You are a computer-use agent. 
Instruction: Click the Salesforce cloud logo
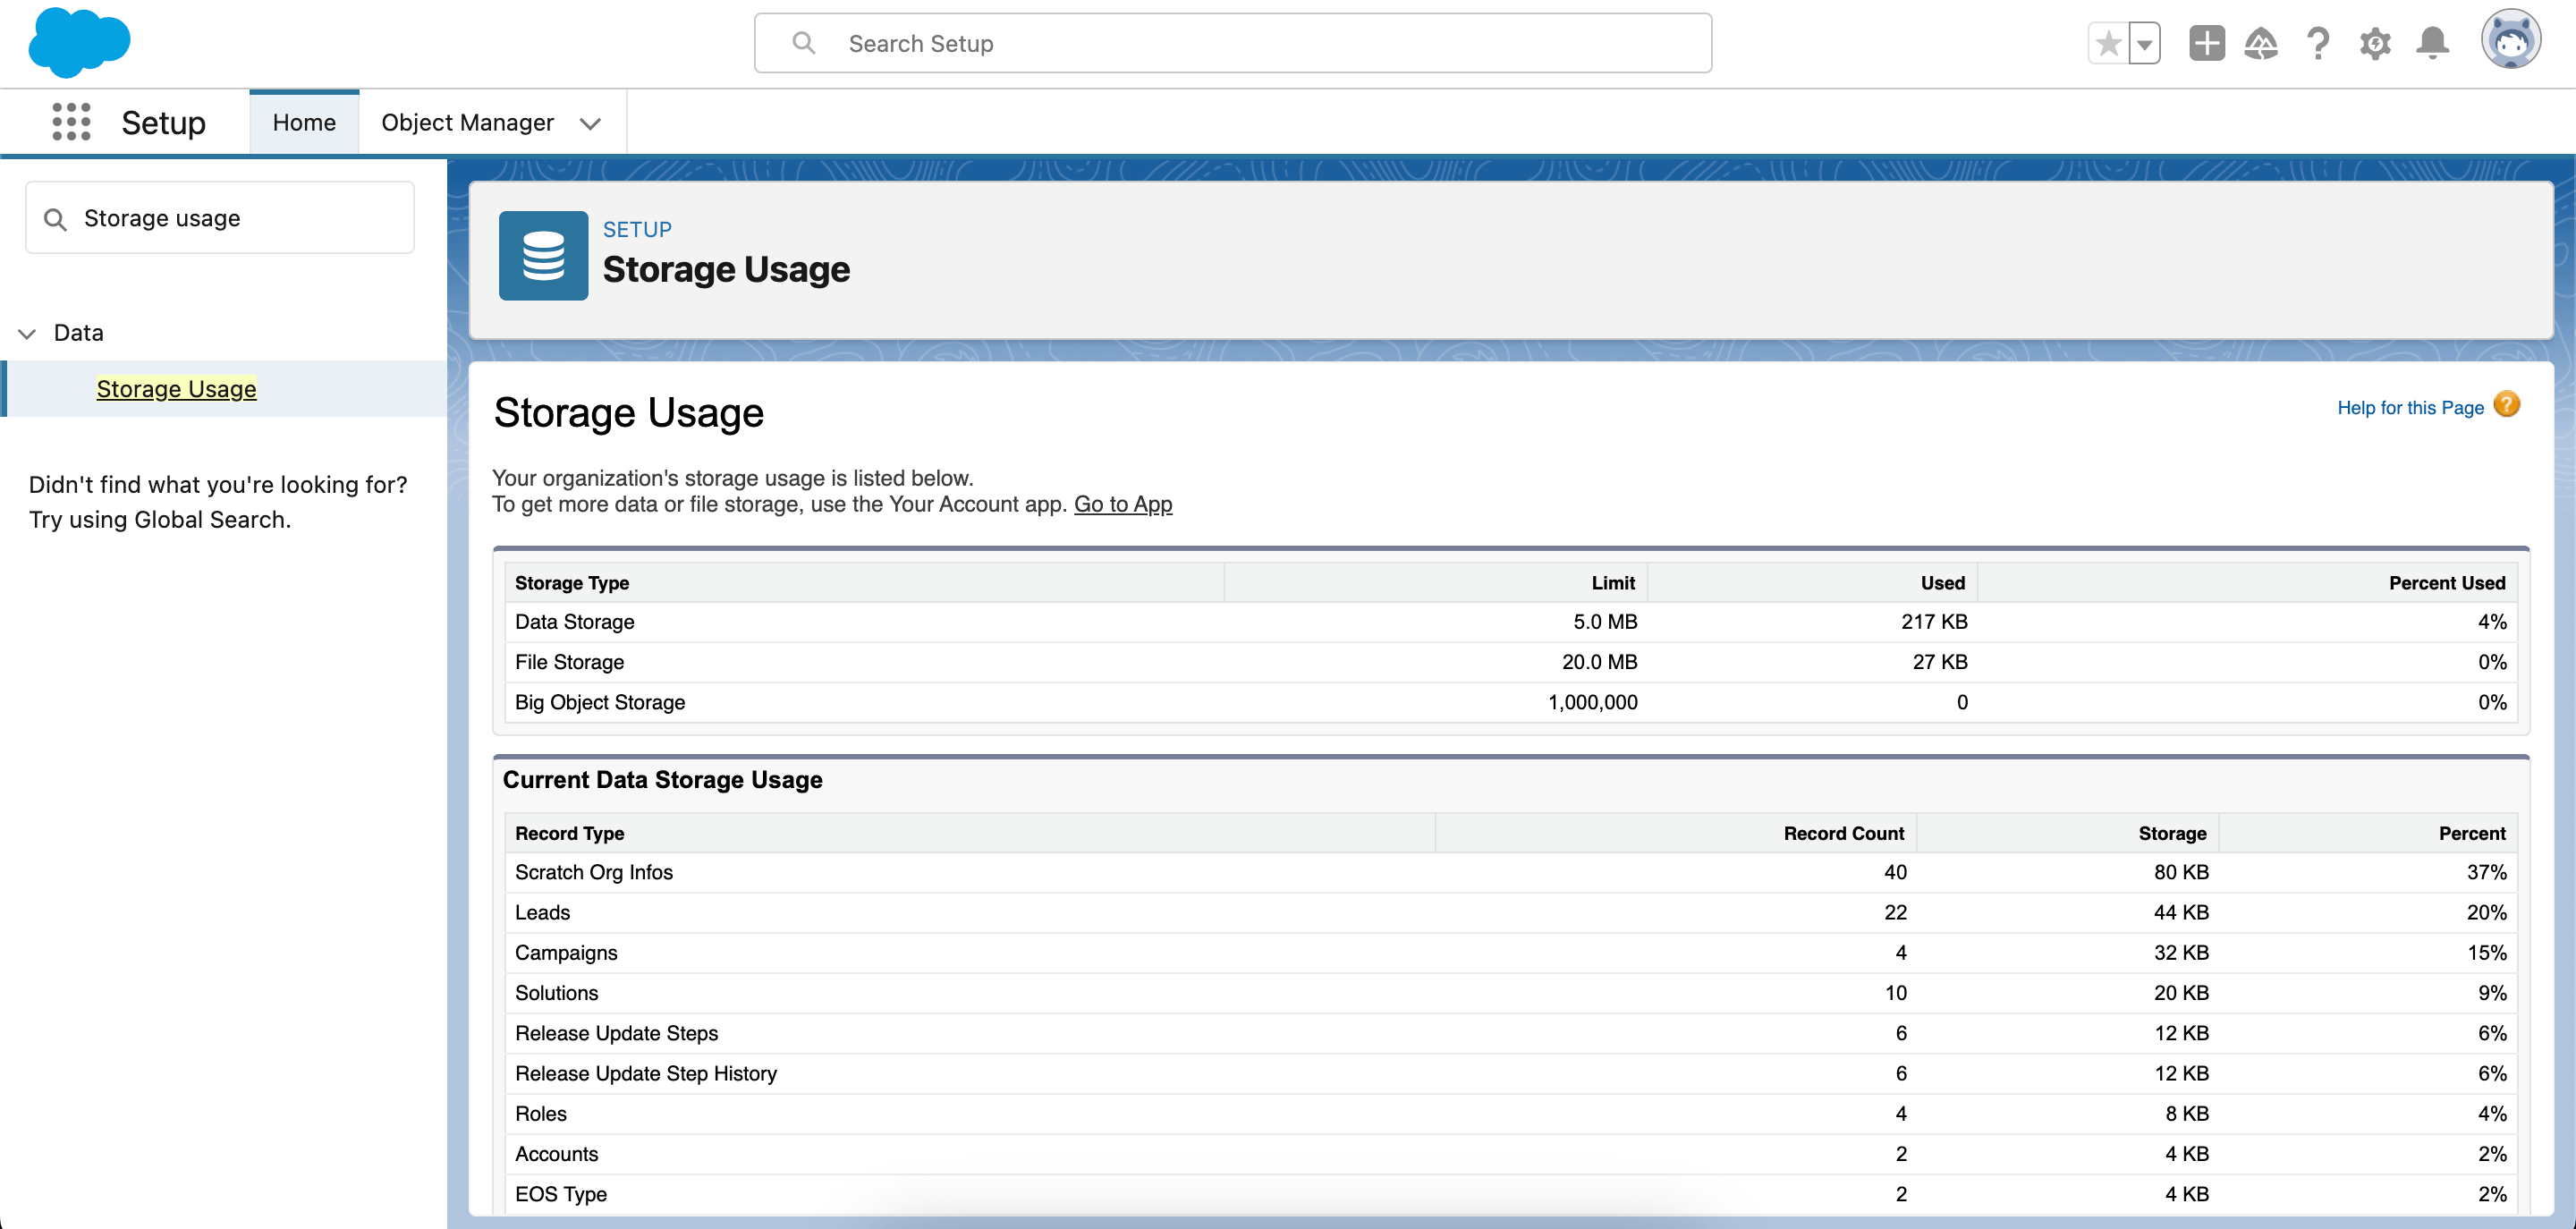[79, 42]
